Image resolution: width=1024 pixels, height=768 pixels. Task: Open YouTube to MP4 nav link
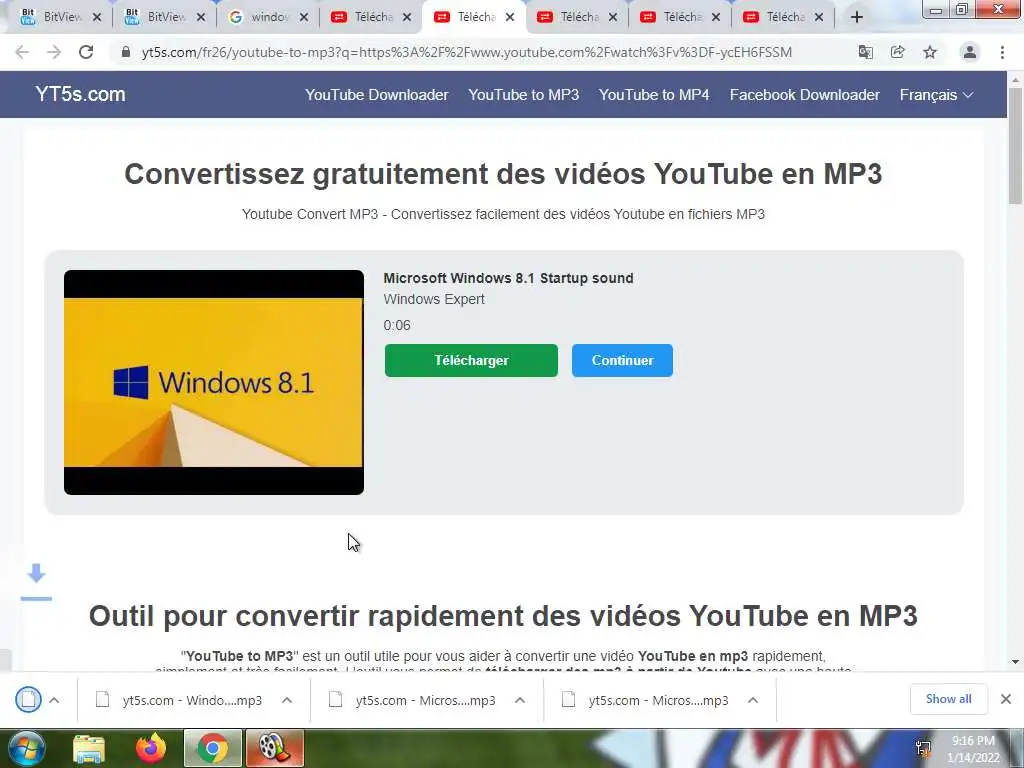(x=654, y=95)
